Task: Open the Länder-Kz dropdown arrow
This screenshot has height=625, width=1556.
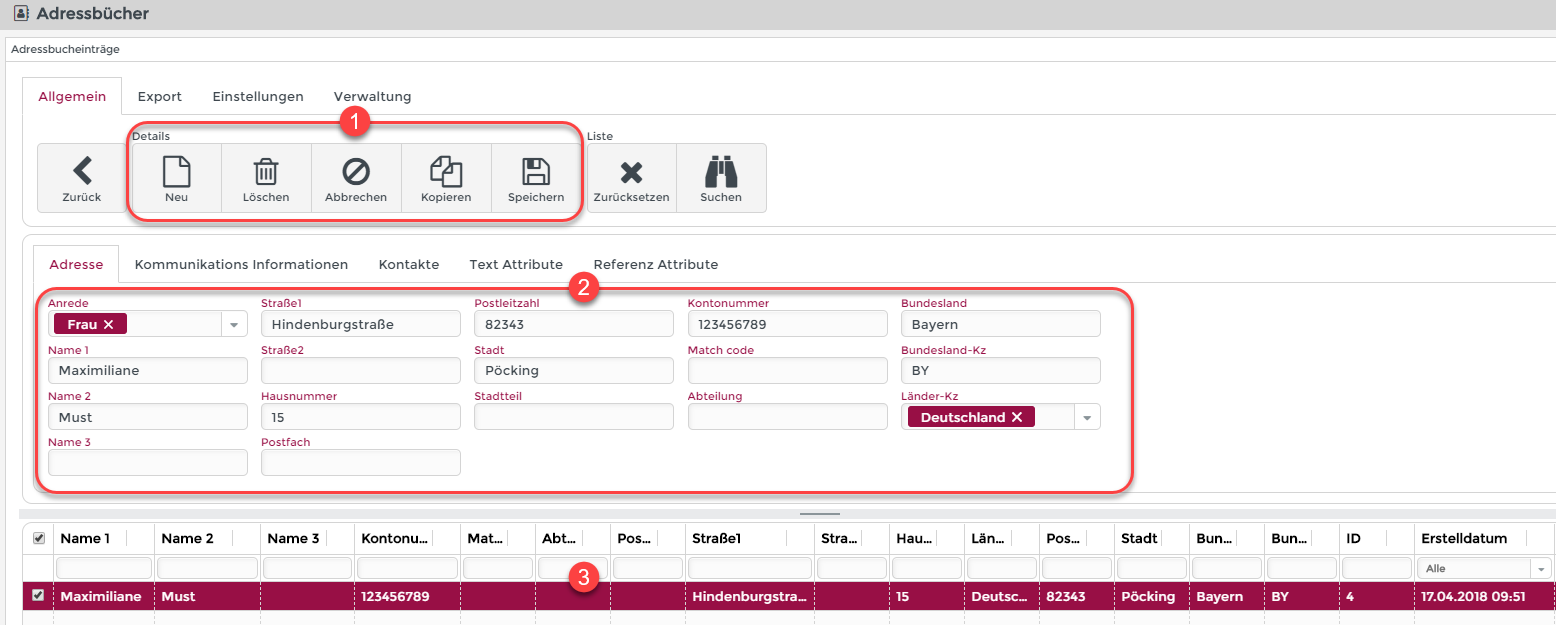Action: point(1087,417)
